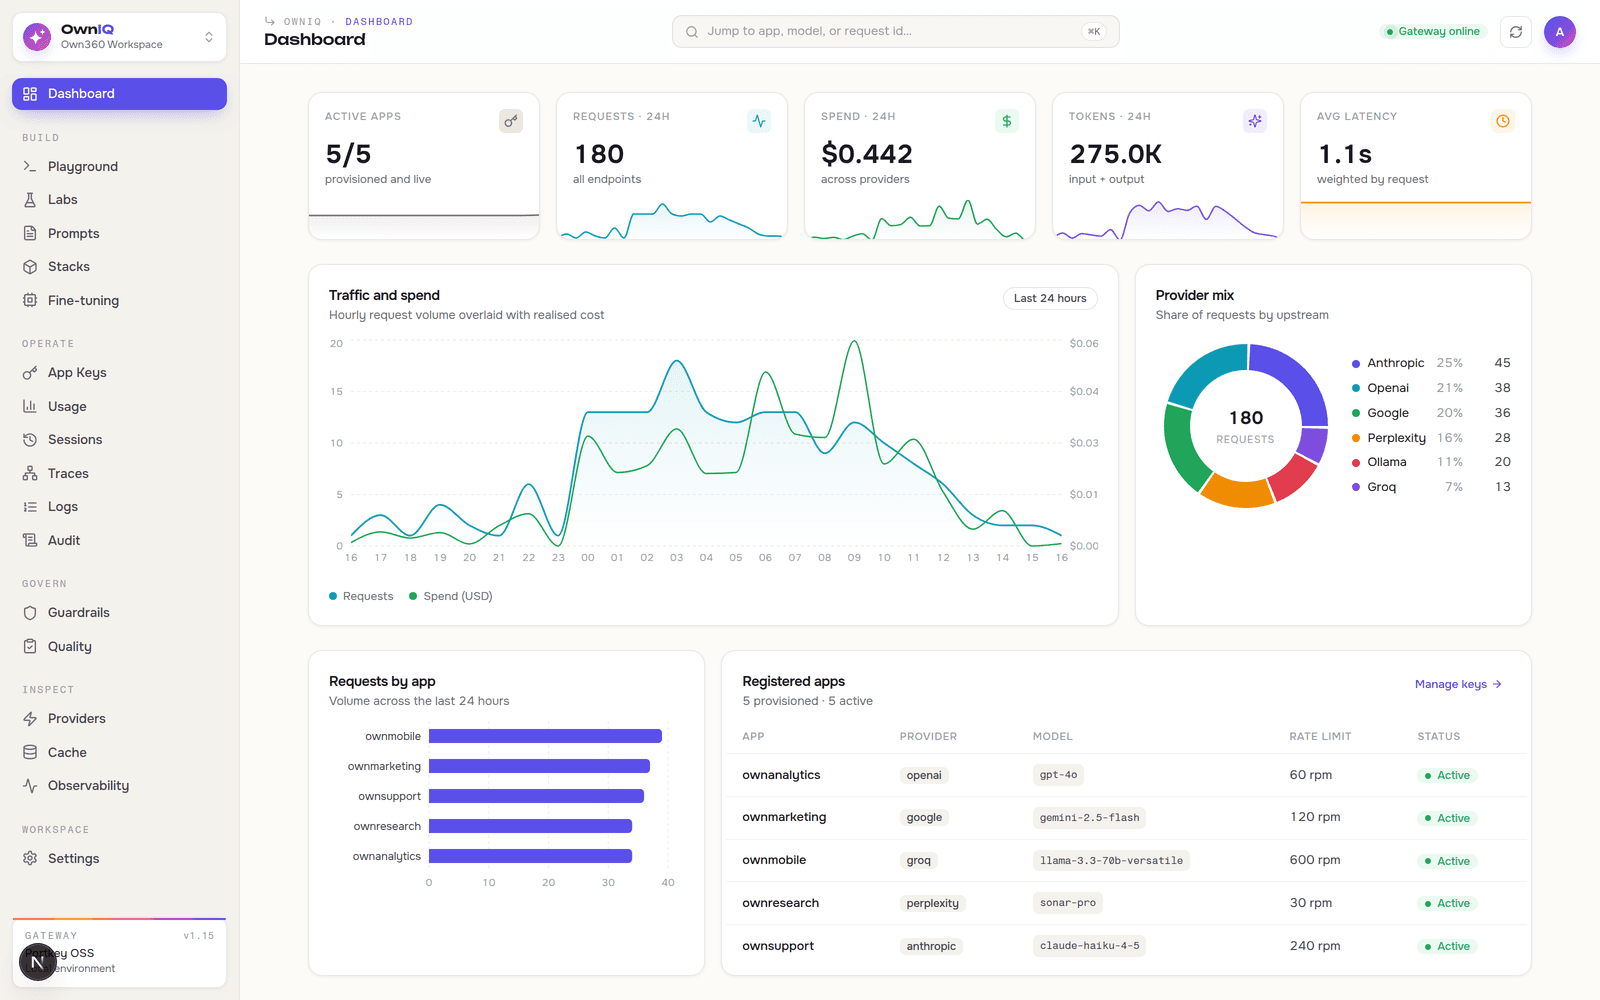Click the Ollama red legend dot
This screenshot has width=1600, height=1000.
[1356, 463]
